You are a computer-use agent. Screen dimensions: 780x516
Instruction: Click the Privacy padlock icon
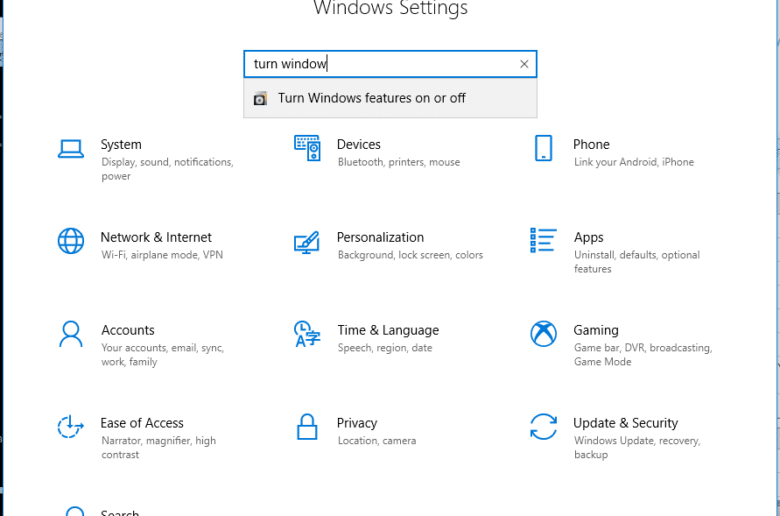tap(307, 426)
